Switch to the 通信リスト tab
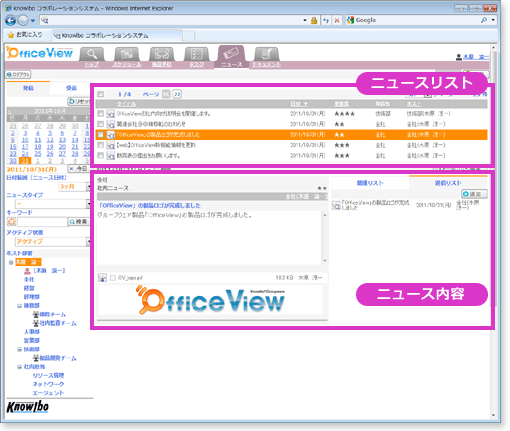The height and width of the screenshot is (431, 510). coord(448,183)
